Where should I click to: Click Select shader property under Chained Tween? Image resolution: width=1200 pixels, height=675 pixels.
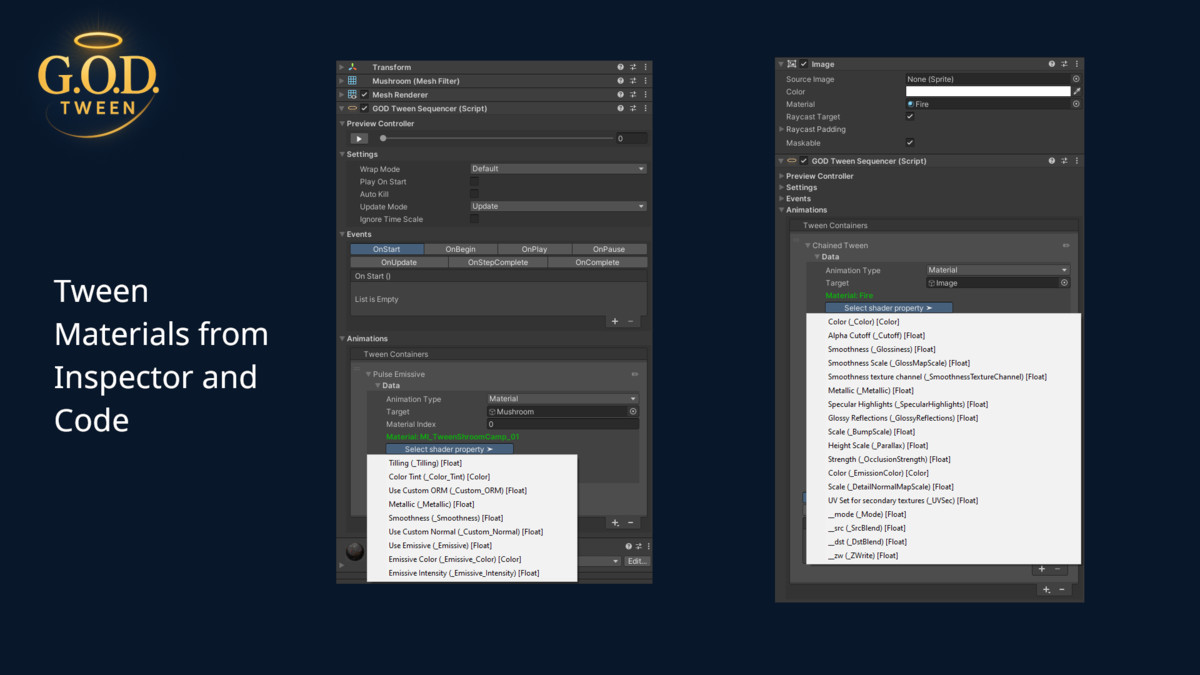pos(888,308)
